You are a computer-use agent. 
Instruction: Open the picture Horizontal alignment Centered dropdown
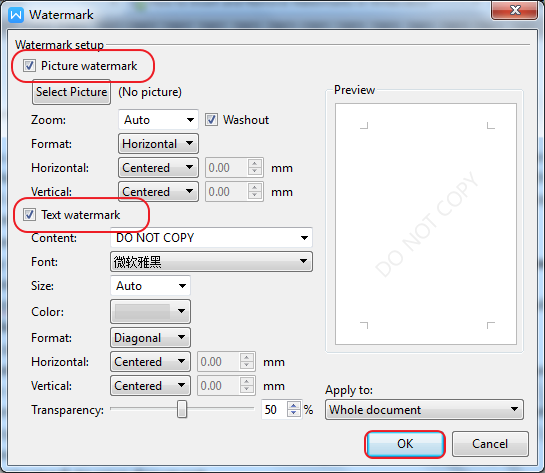click(158, 168)
